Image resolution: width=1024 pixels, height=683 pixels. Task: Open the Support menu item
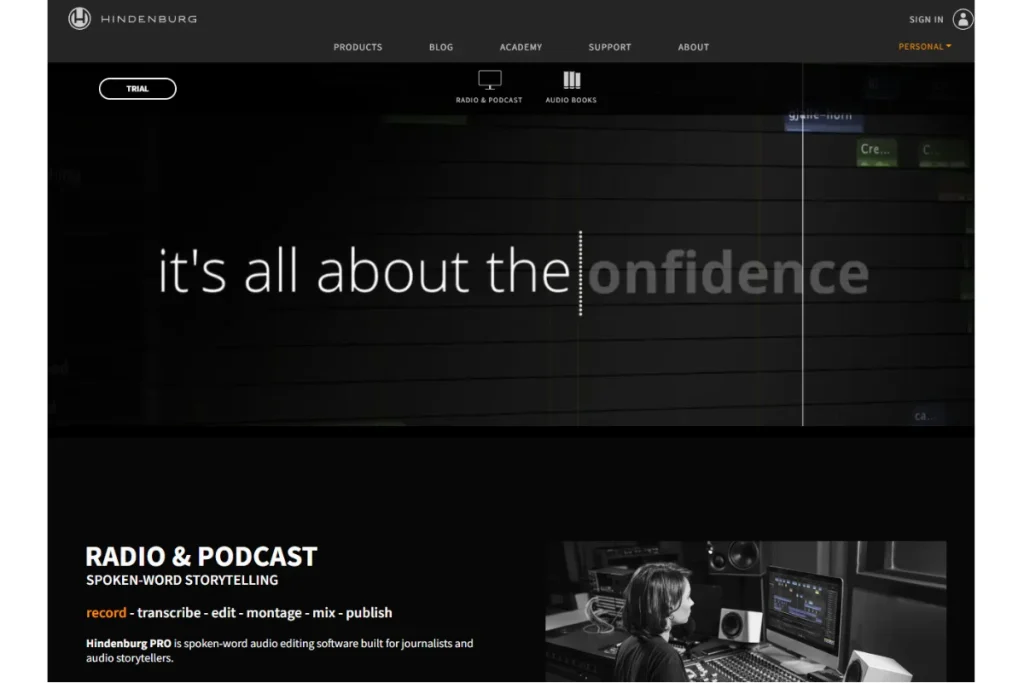tap(609, 47)
